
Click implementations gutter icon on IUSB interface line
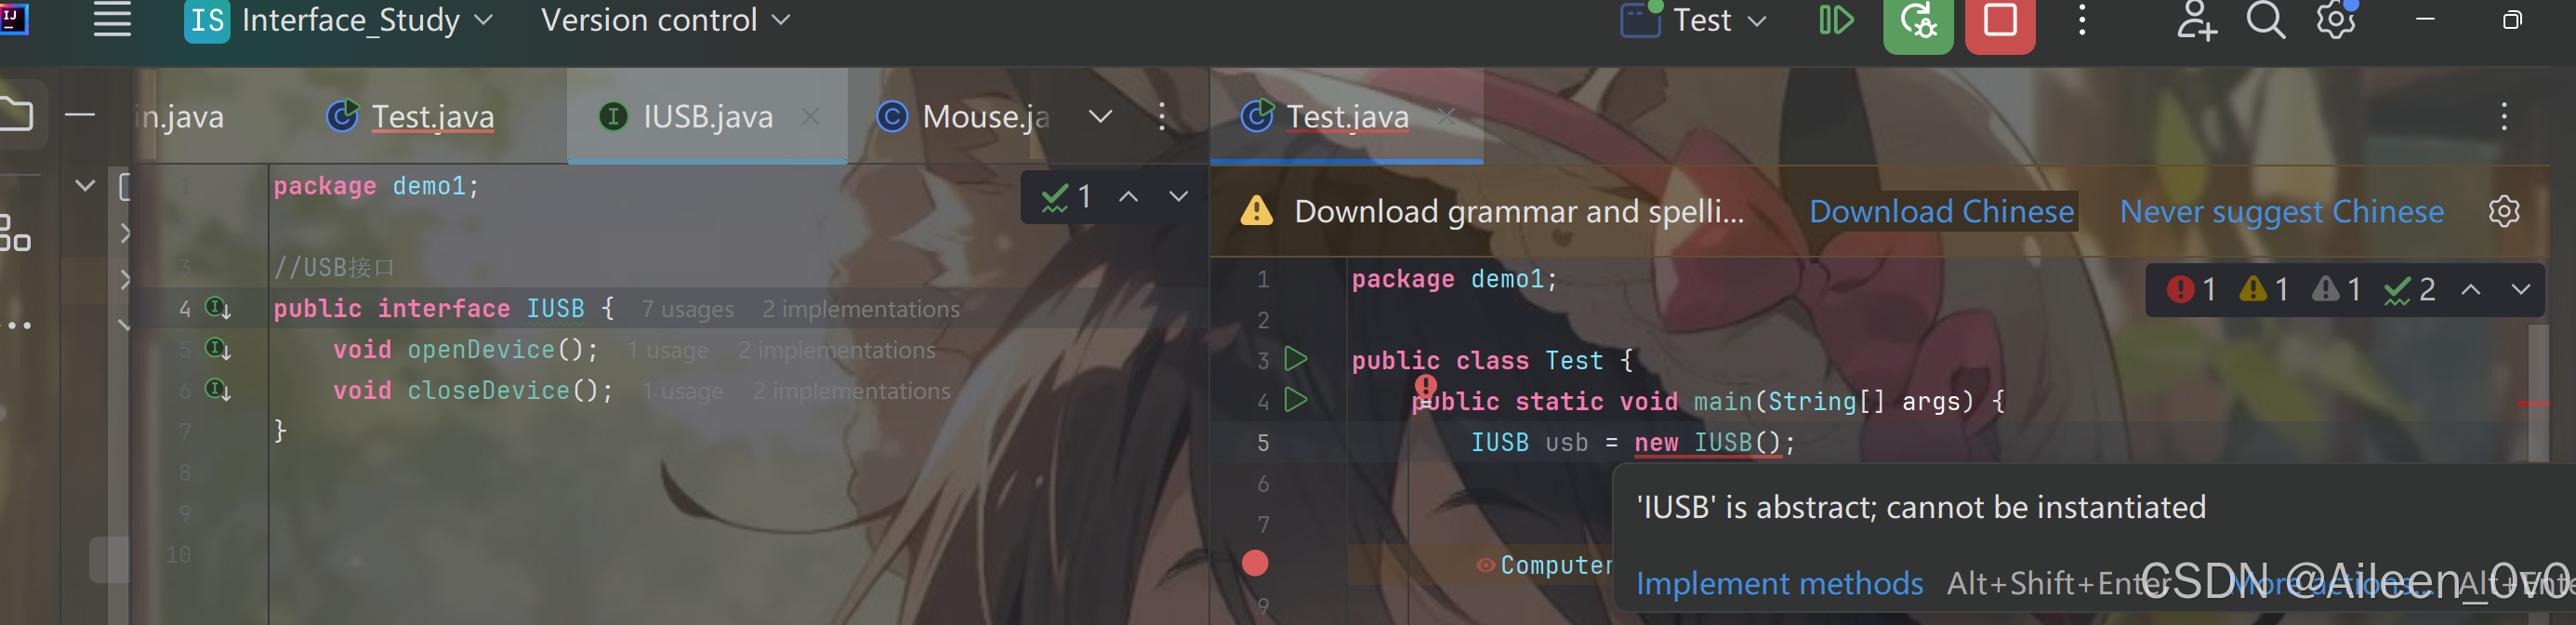click(218, 308)
